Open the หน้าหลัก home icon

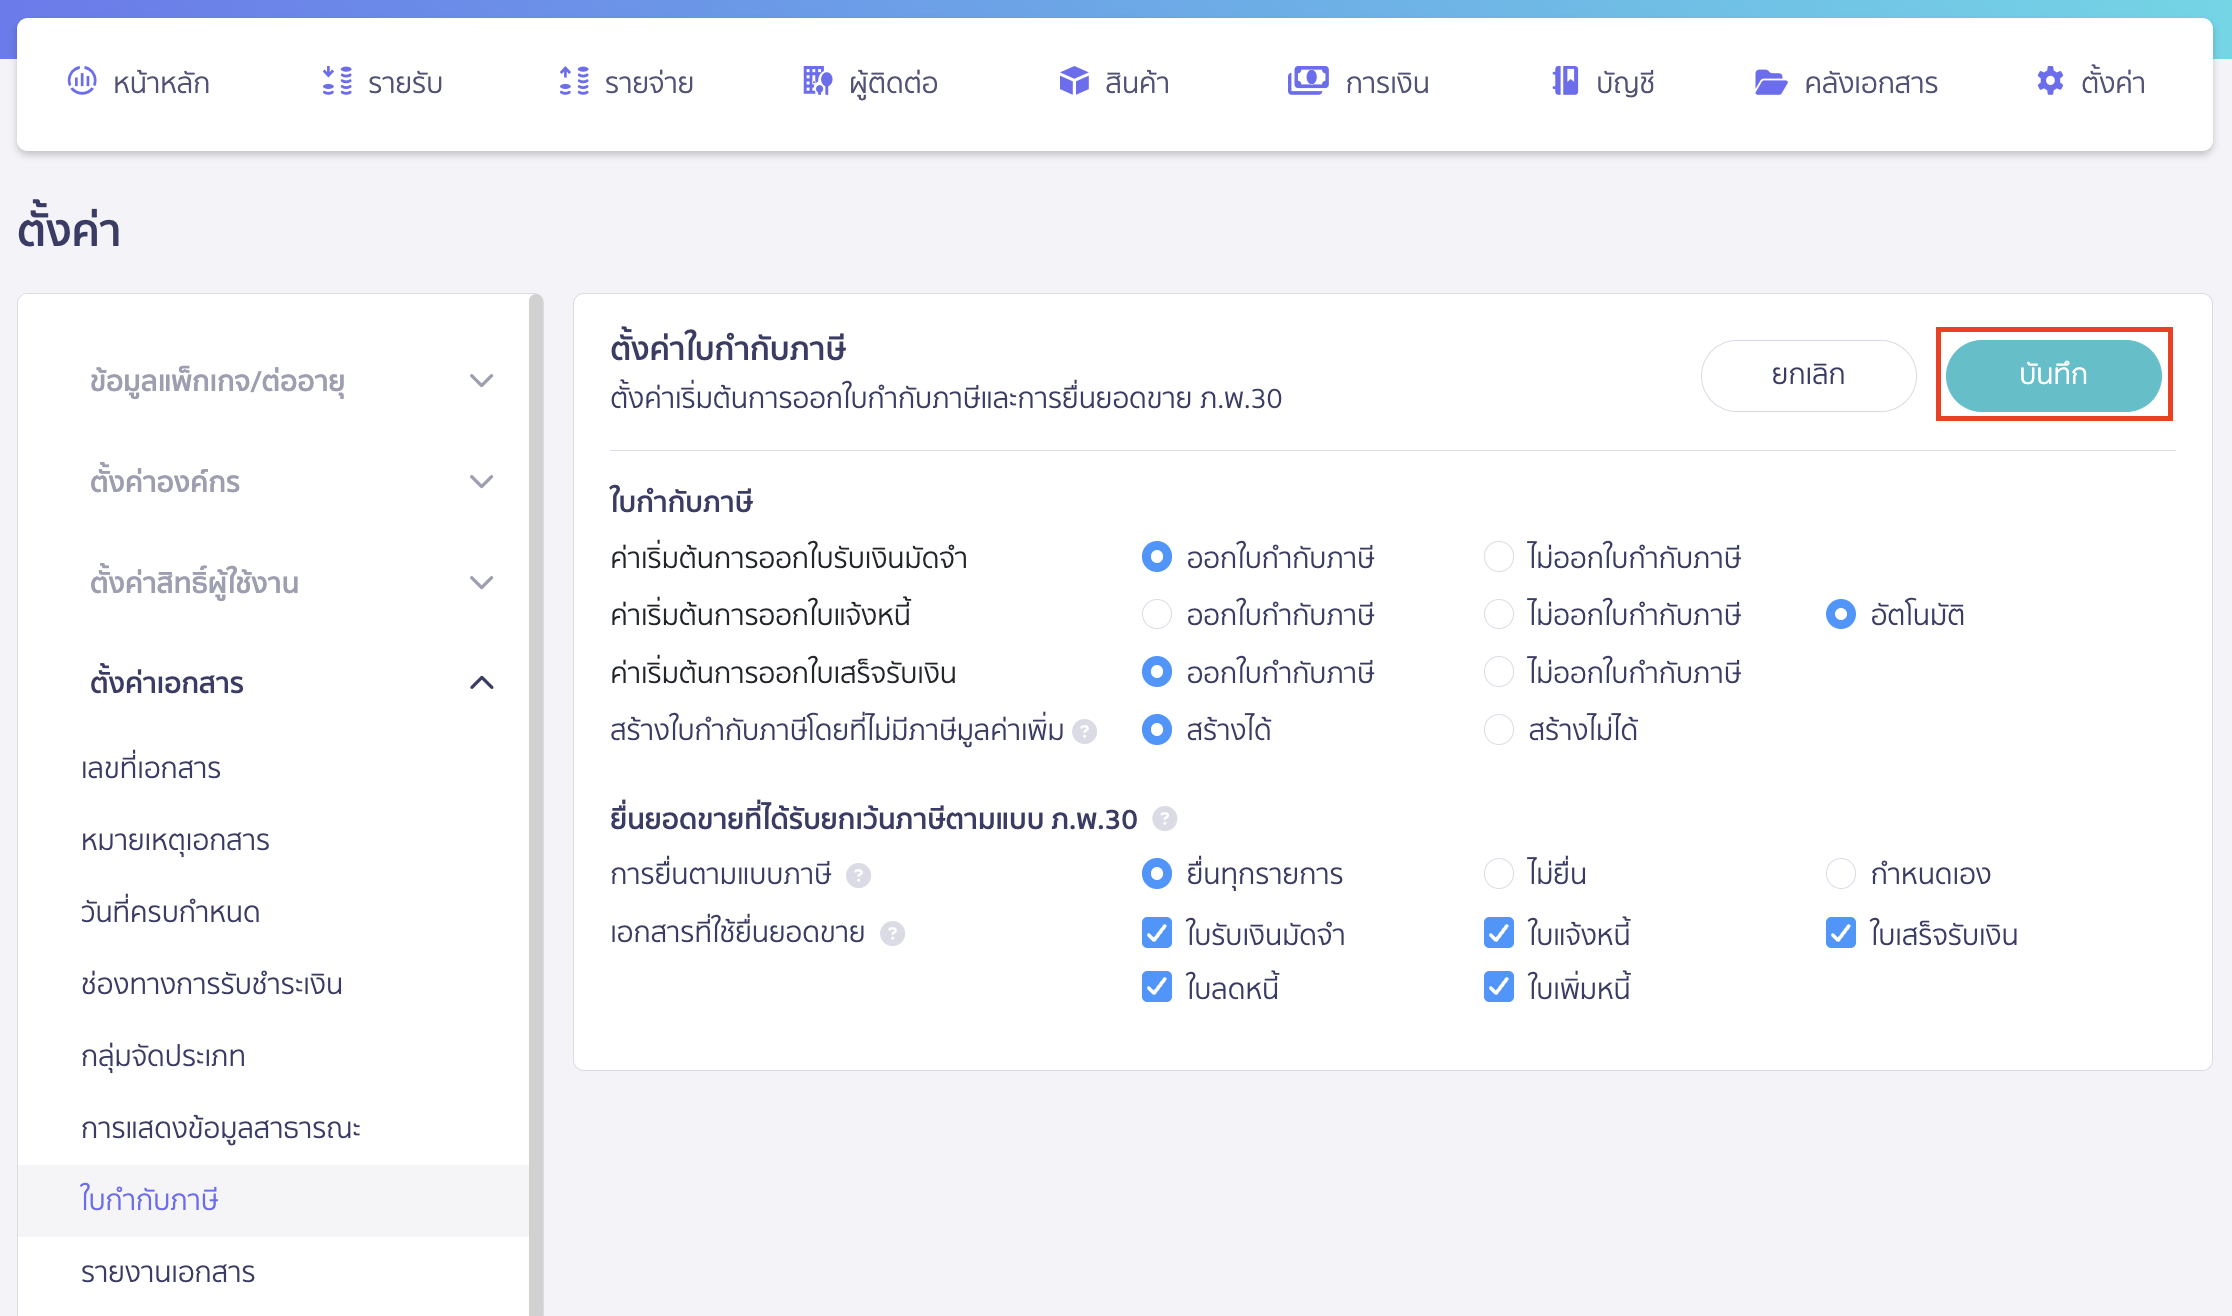tap(83, 82)
